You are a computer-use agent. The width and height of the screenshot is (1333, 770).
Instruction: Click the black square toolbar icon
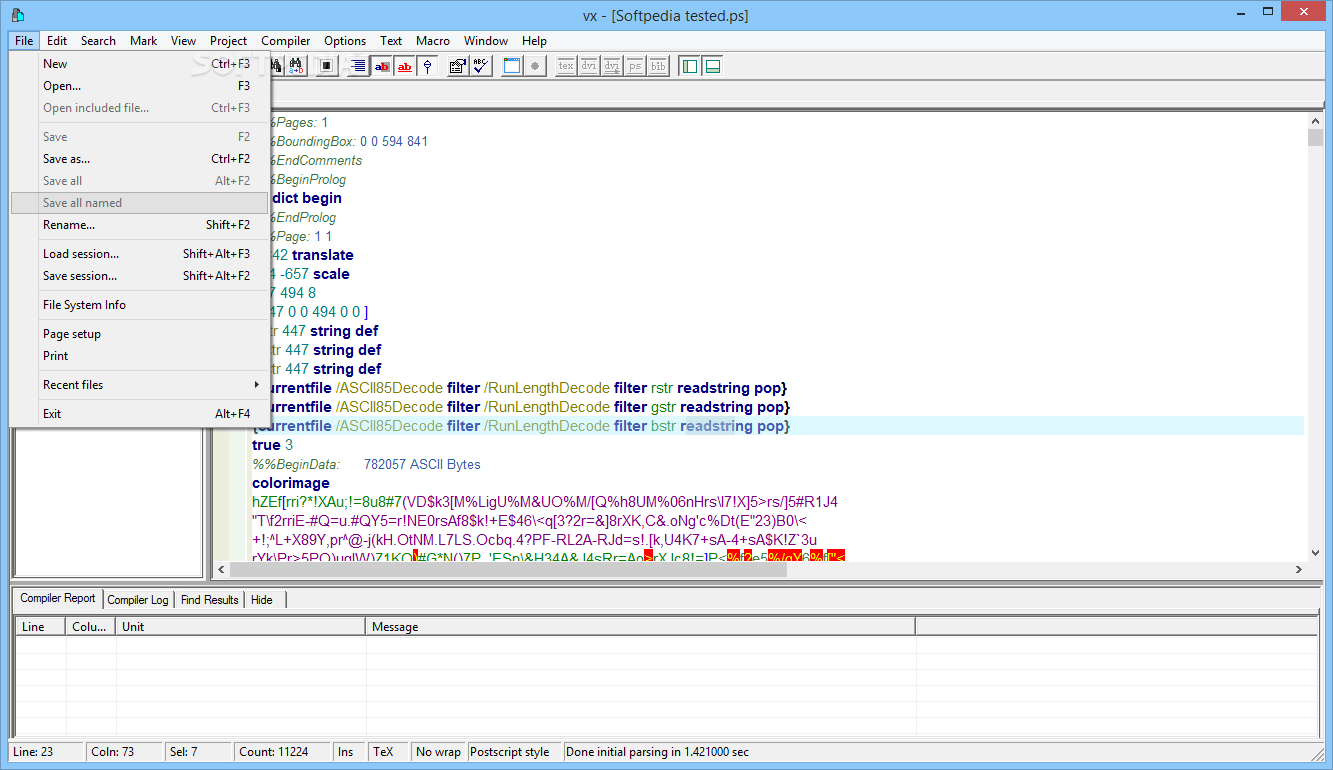[x=326, y=66]
